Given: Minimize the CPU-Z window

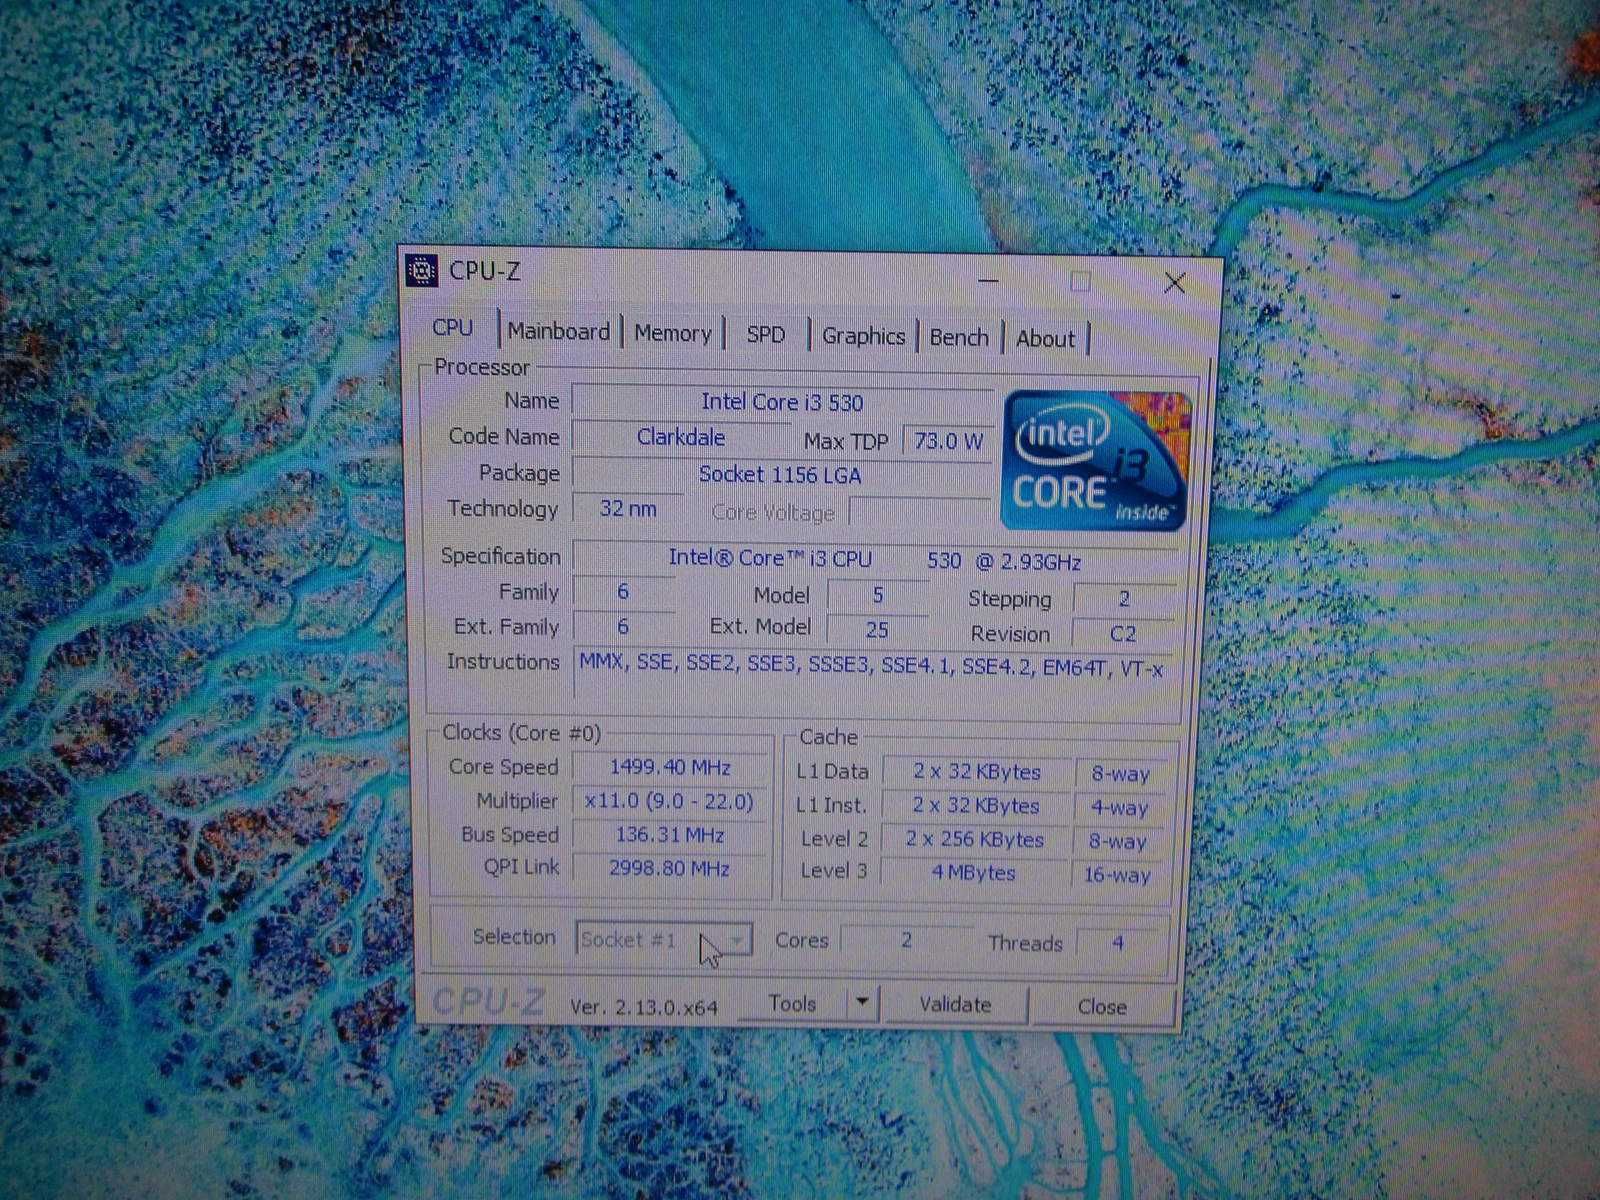Looking at the screenshot, I should point(988,281).
